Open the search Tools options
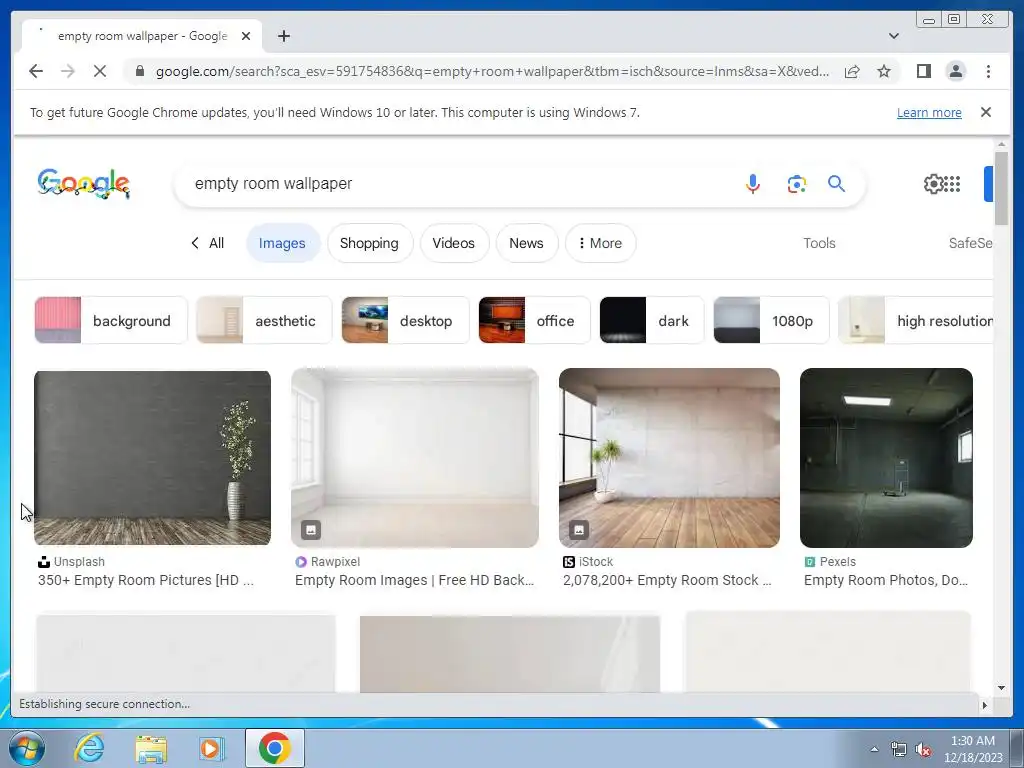Image resolution: width=1024 pixels, height=768 pixels. pos(819,243)
